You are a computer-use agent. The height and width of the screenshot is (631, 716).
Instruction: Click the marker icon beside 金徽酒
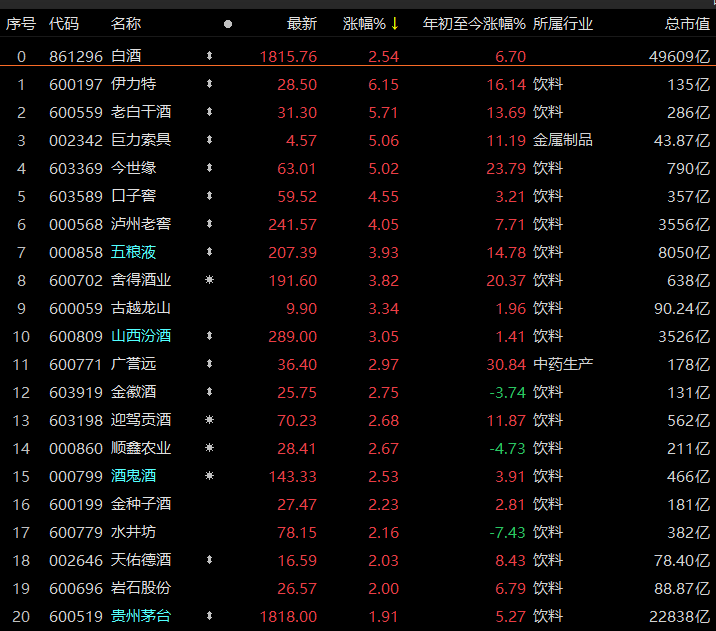point(209,392)
